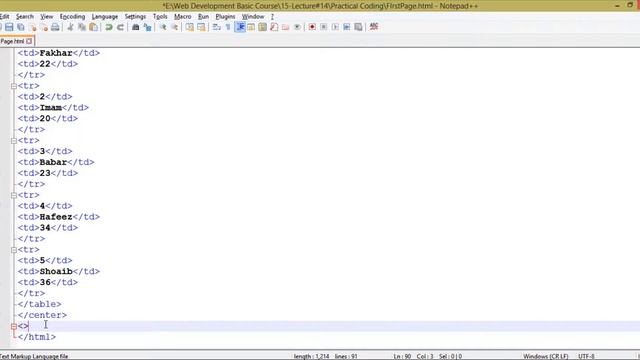Click the User Defined Language icon
The width and height of the screenshot is (640, 360).
[251, 27]
